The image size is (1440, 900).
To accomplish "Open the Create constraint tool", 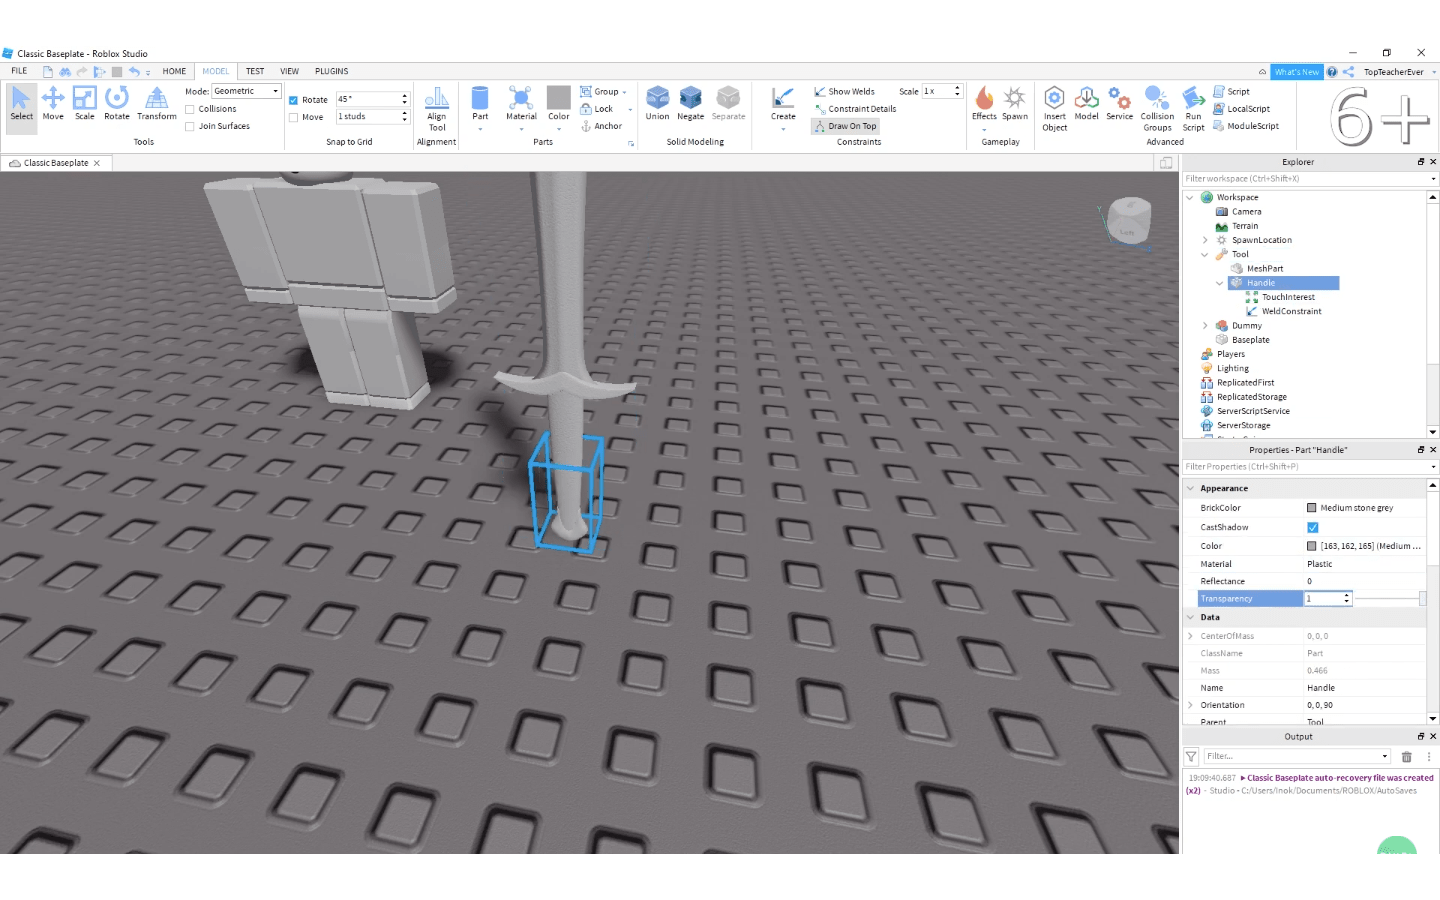I will (783, 104).
